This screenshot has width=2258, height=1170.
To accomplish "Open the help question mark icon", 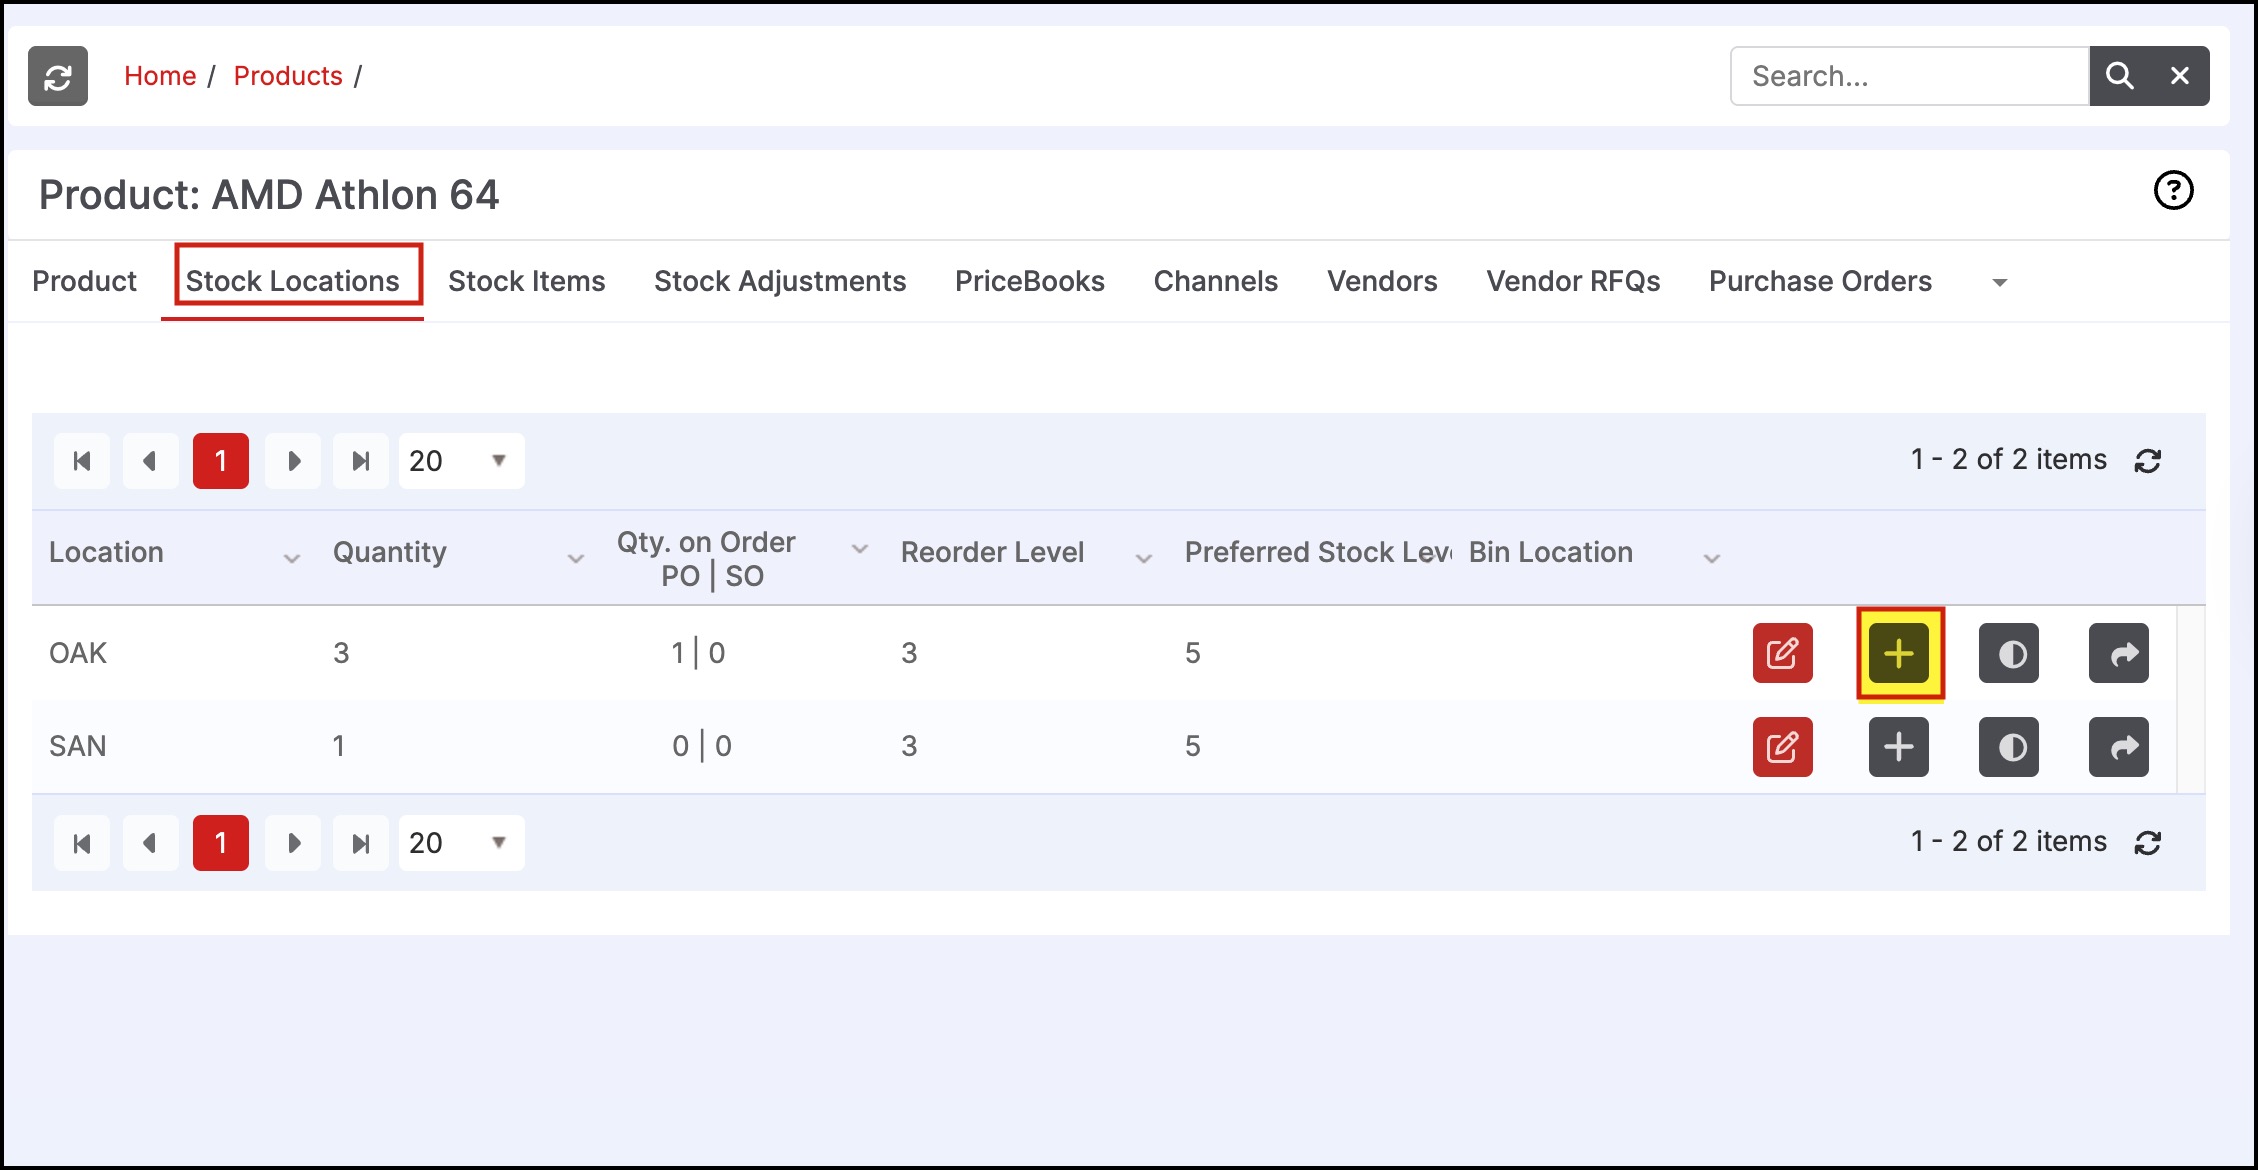I will click(2173, 190).
